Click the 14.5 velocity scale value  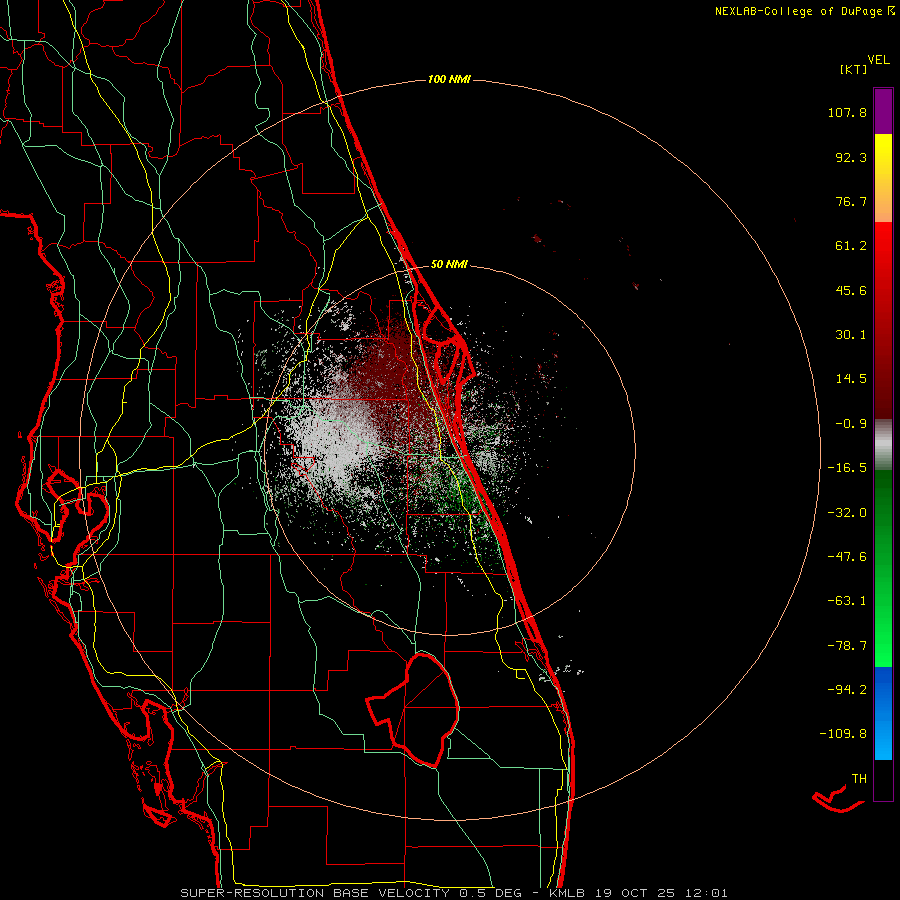851,379
